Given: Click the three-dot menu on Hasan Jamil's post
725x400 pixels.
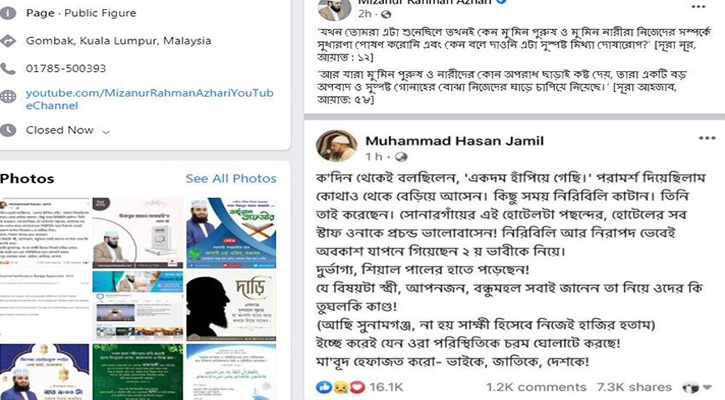Looking at the screenshot, I should (x=707, y=138).
